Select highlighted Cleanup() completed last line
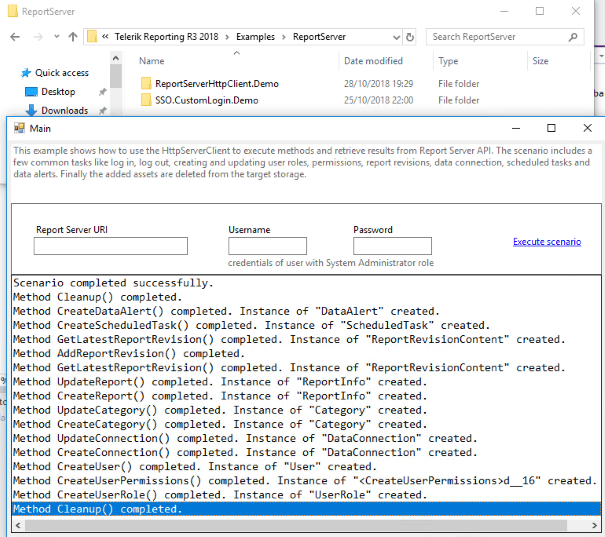Viewport: 605px width, 537px height. point(306,509)
